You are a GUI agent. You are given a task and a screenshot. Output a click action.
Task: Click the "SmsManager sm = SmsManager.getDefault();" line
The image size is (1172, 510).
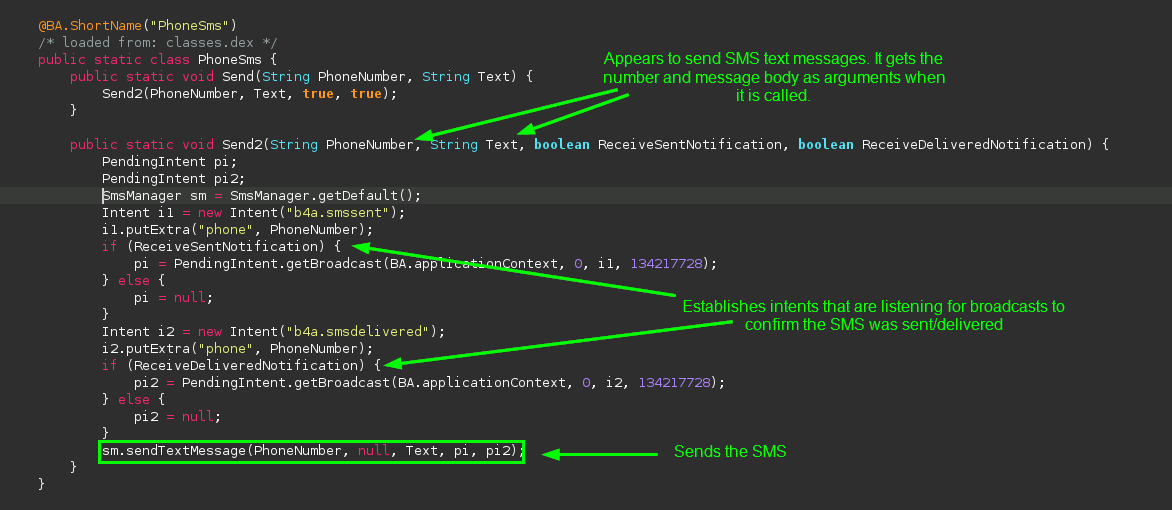(262, 195)
